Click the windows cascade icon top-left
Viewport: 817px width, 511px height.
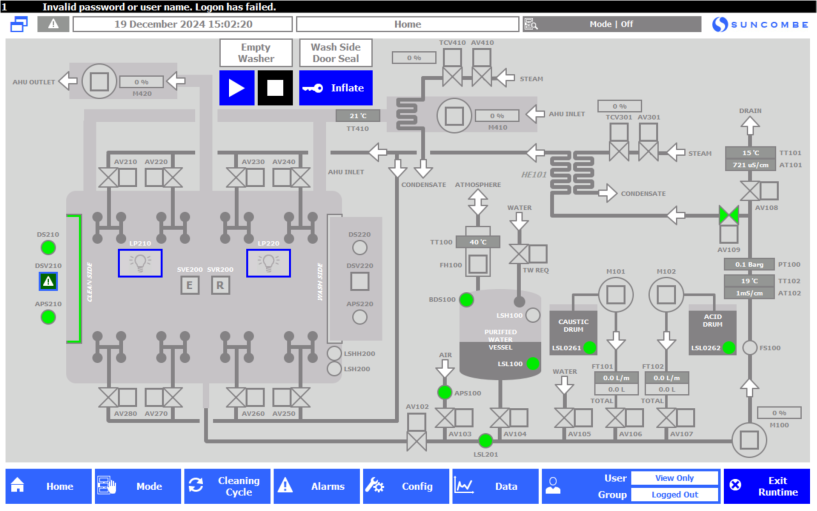pos(19,24)
